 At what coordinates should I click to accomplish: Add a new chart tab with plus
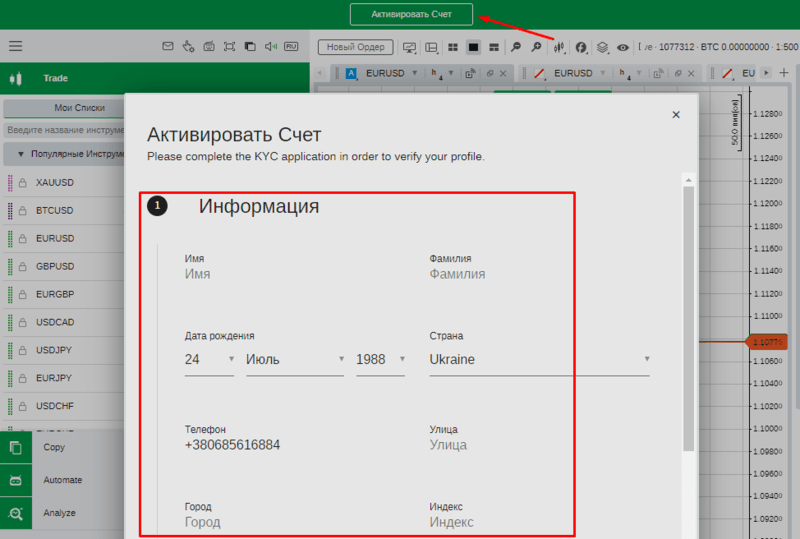pyautogui.click(x=784, y=73)
